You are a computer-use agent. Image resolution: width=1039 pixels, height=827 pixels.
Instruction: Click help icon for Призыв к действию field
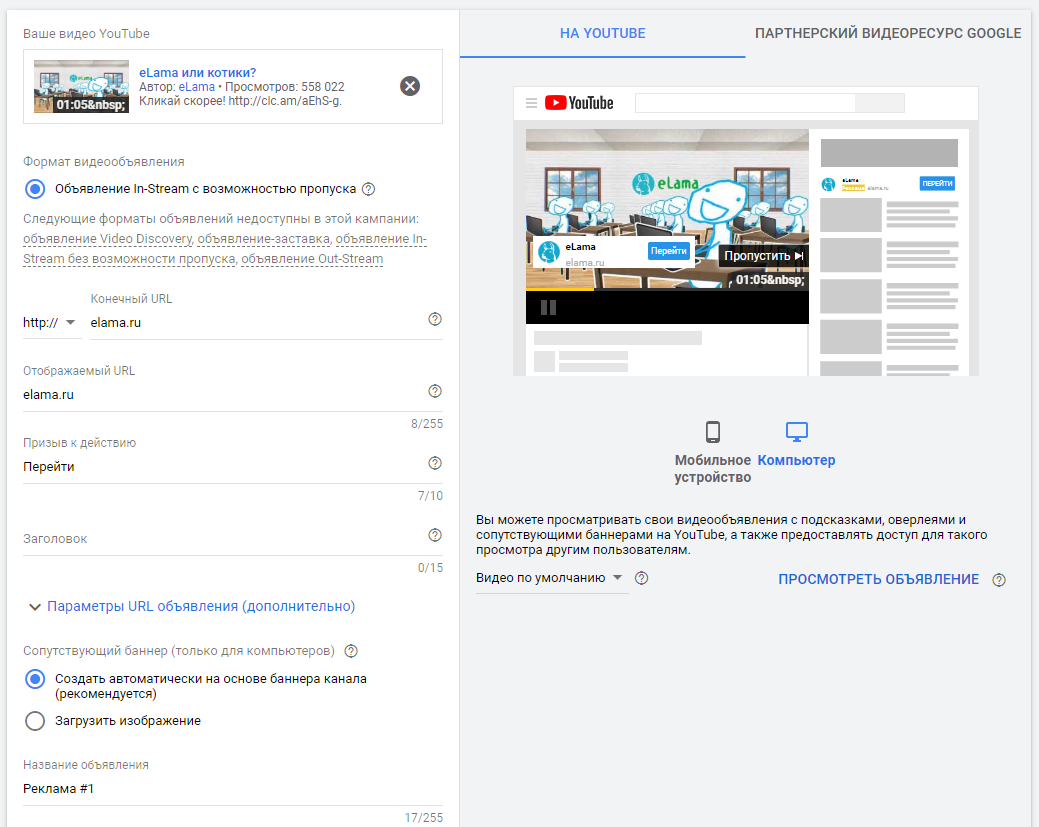pyautogui.click(x=434, y=464)
